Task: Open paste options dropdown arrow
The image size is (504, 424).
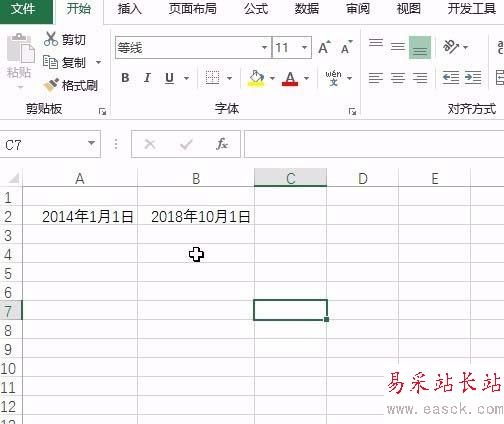Action: tap(20, 88)
